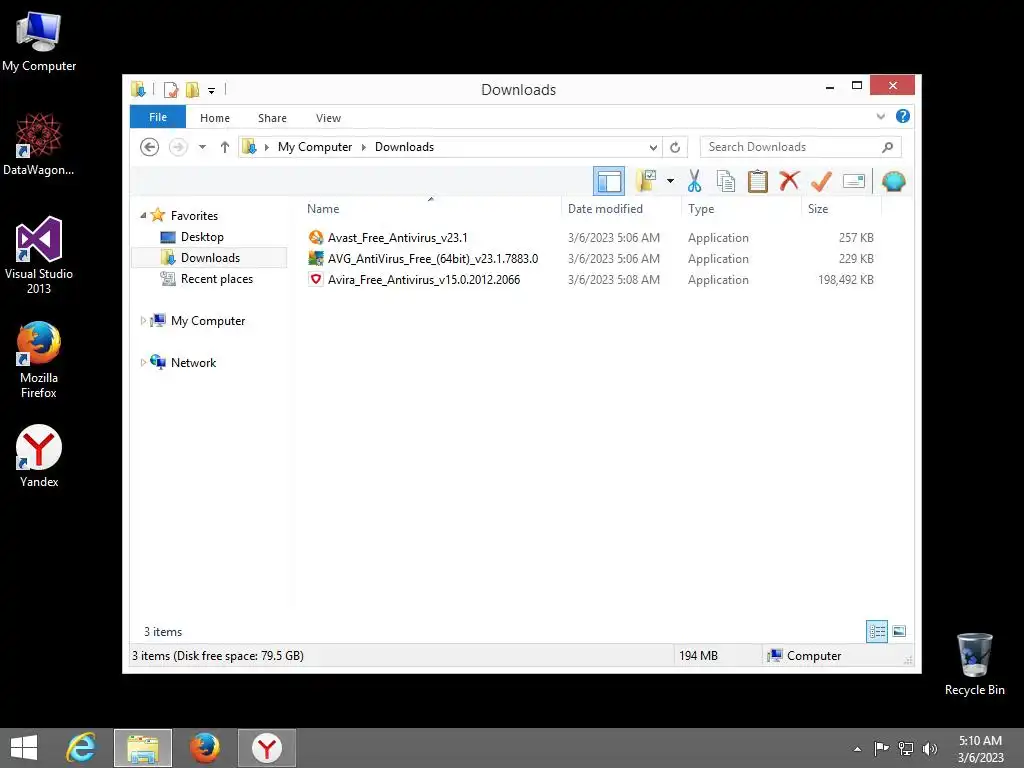Open the File ribbon tab
The image size is (1024, 768).
[158, 117]
